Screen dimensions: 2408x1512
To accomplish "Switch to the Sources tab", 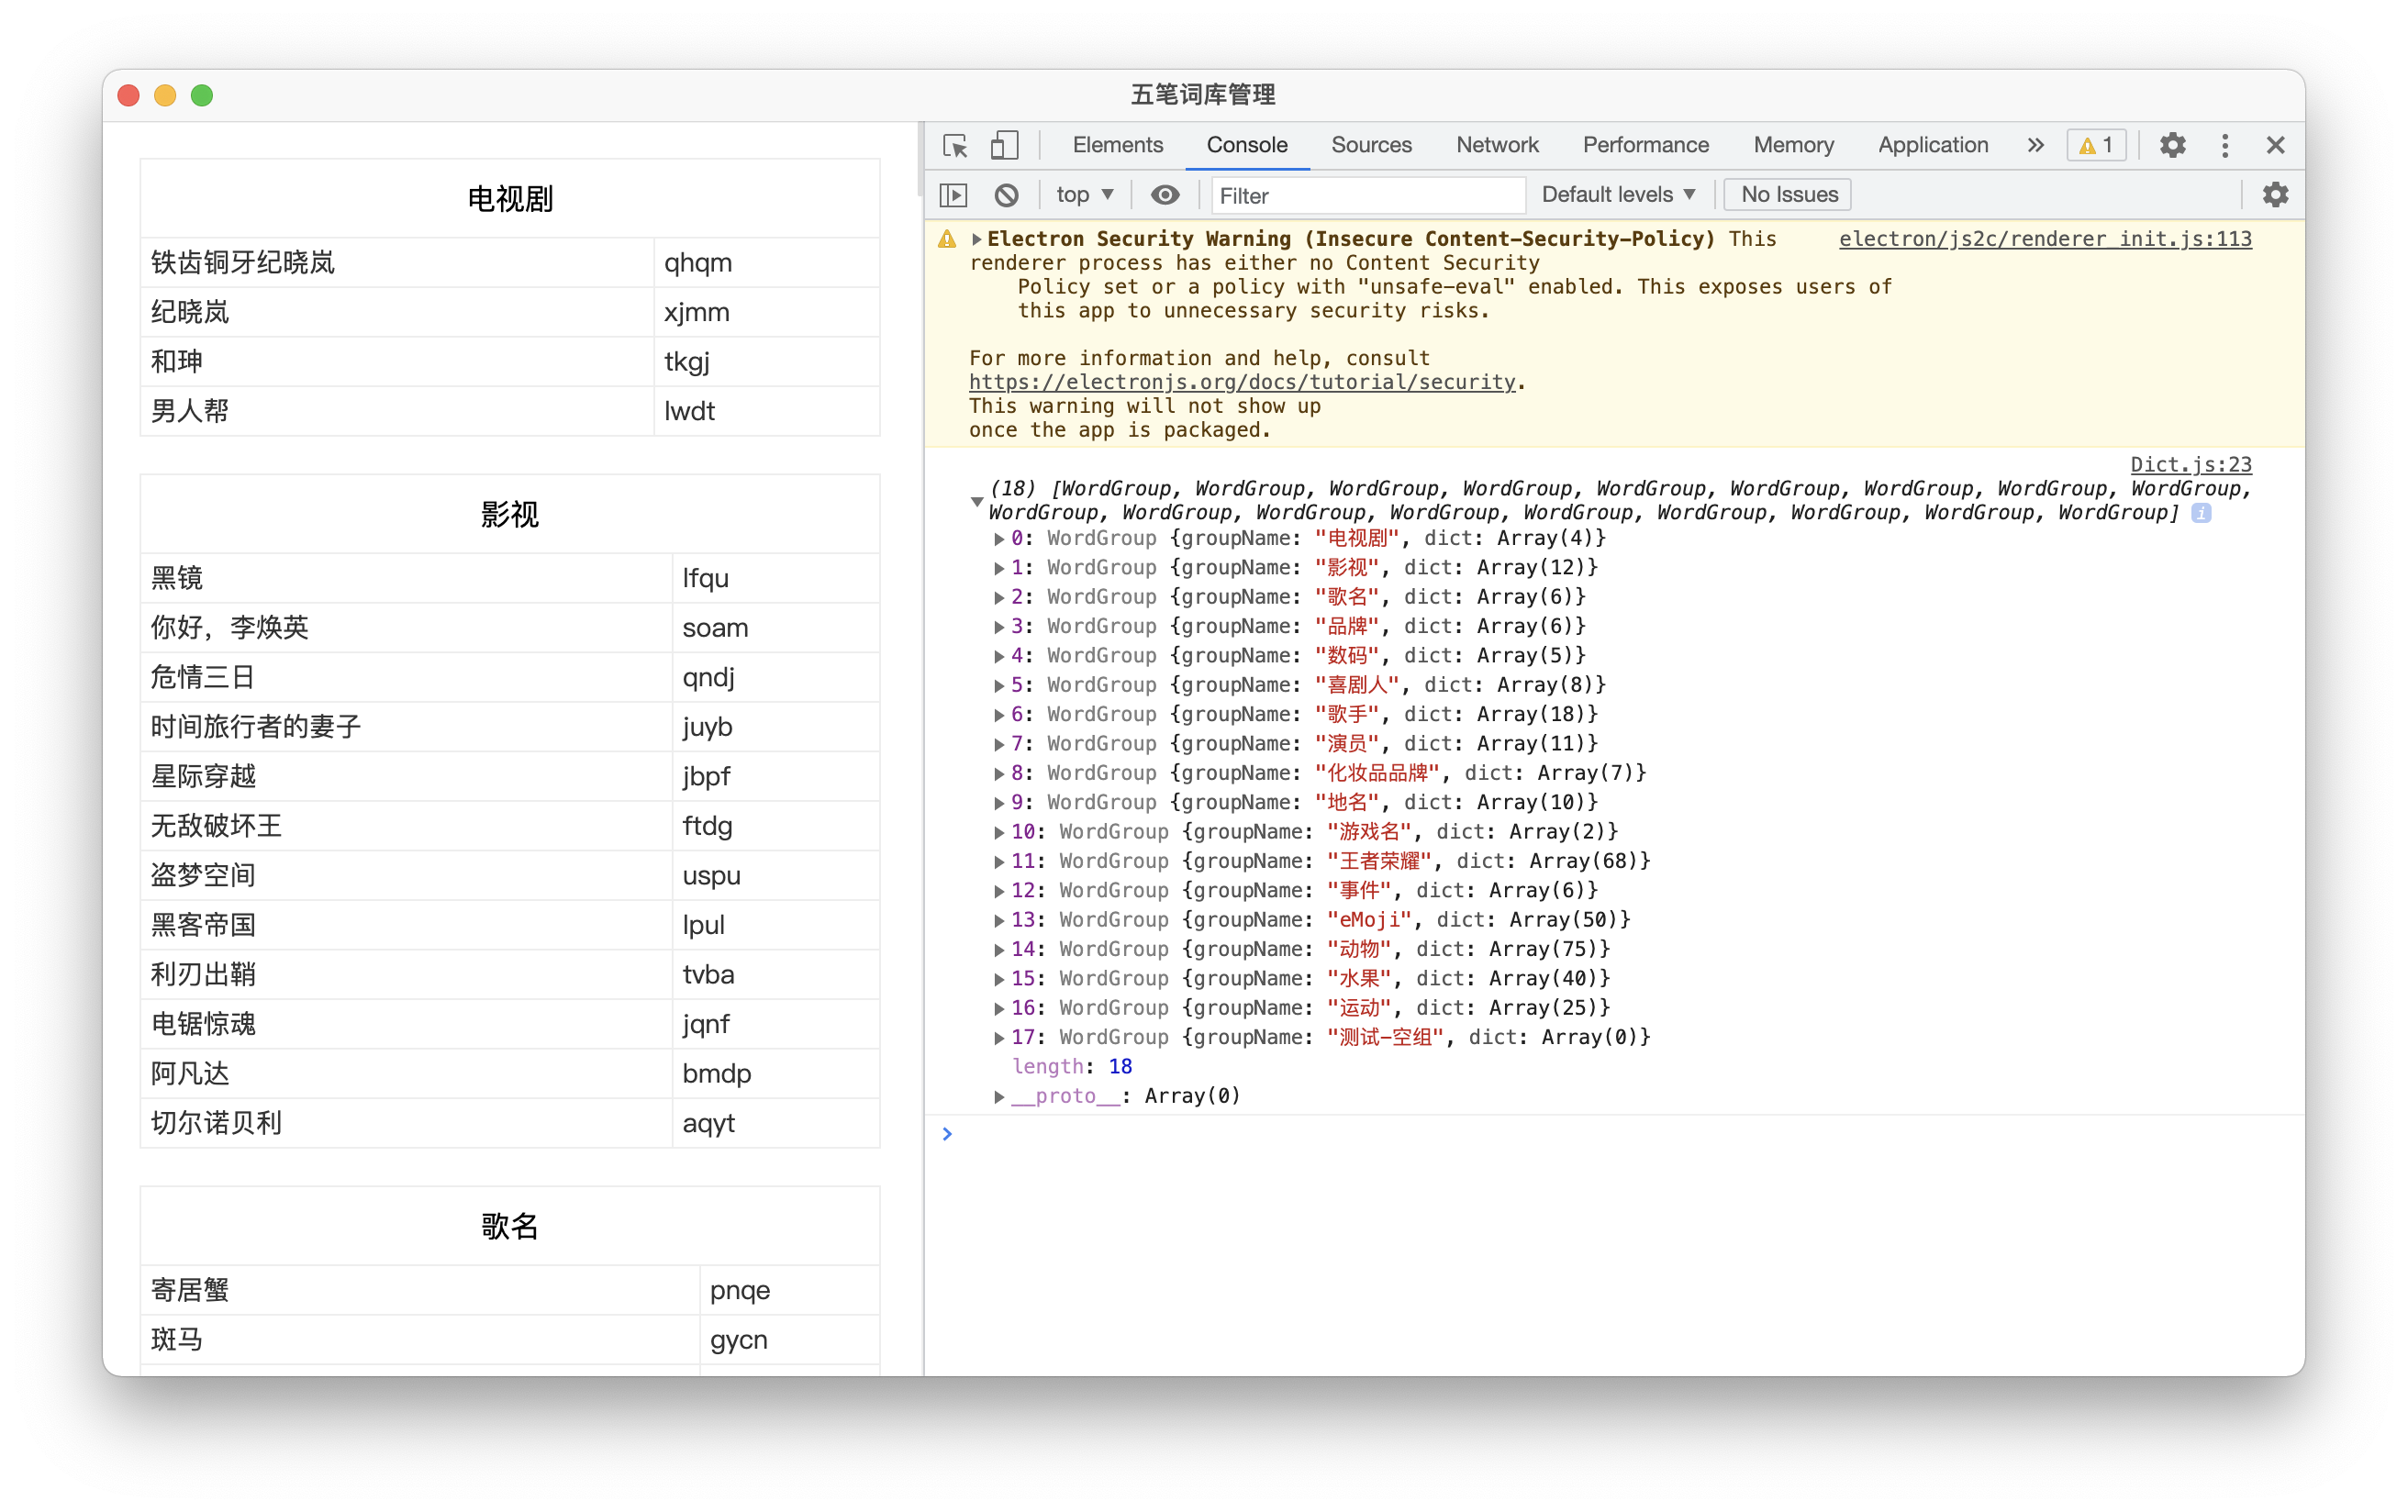I will [1370, 145].
